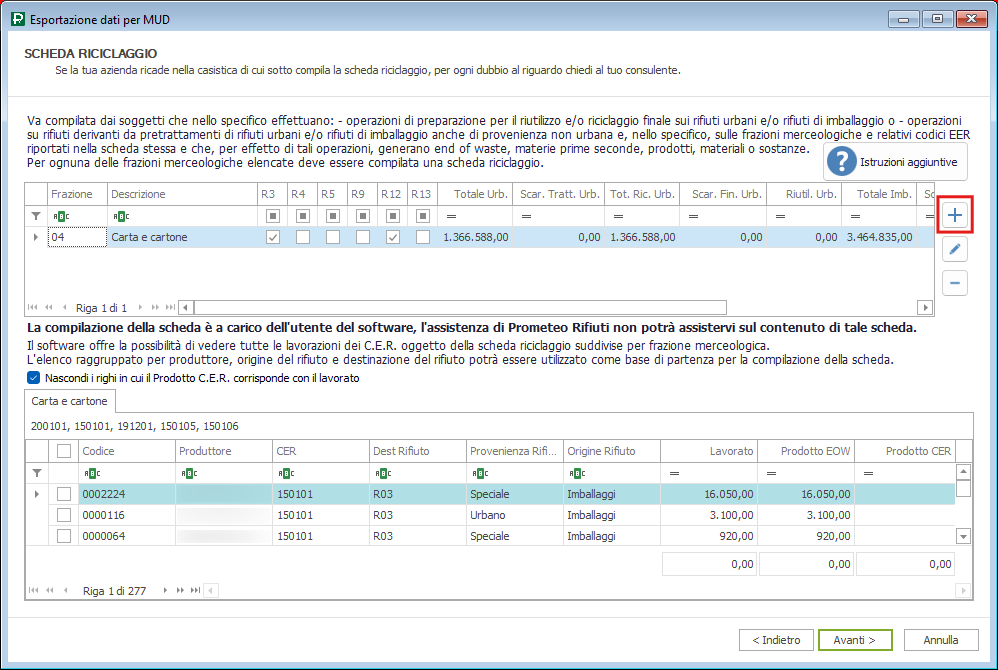Switch to Carta e cartone tab
The height and width of the screenshot is (670, 998).
(x=69, y=401)
